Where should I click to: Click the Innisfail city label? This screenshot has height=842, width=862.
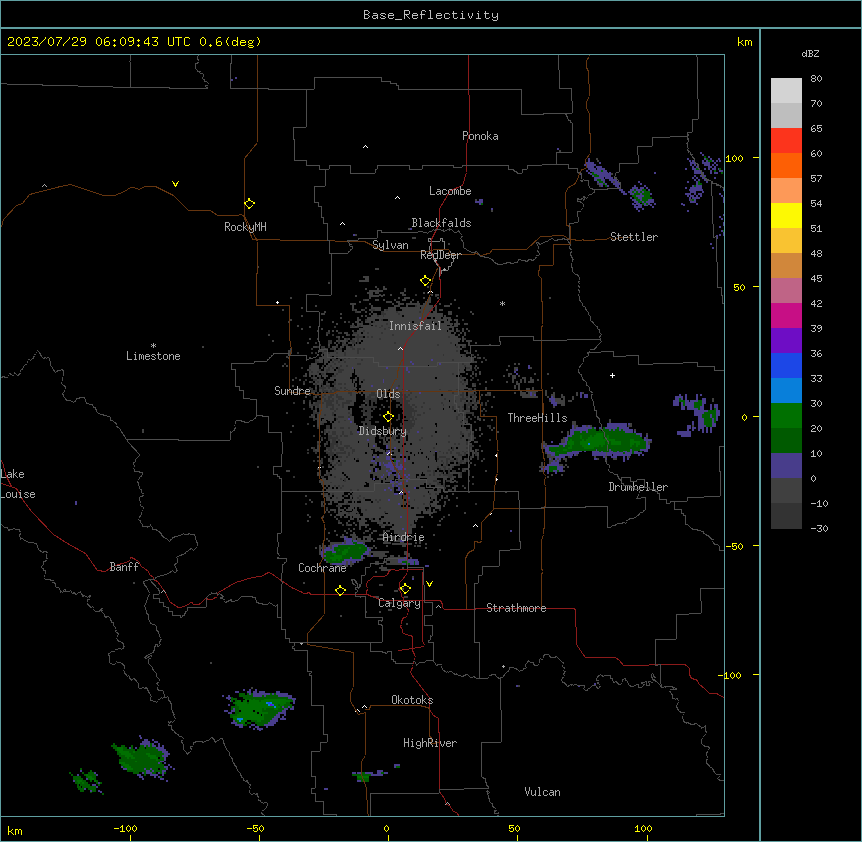[415, 326]
